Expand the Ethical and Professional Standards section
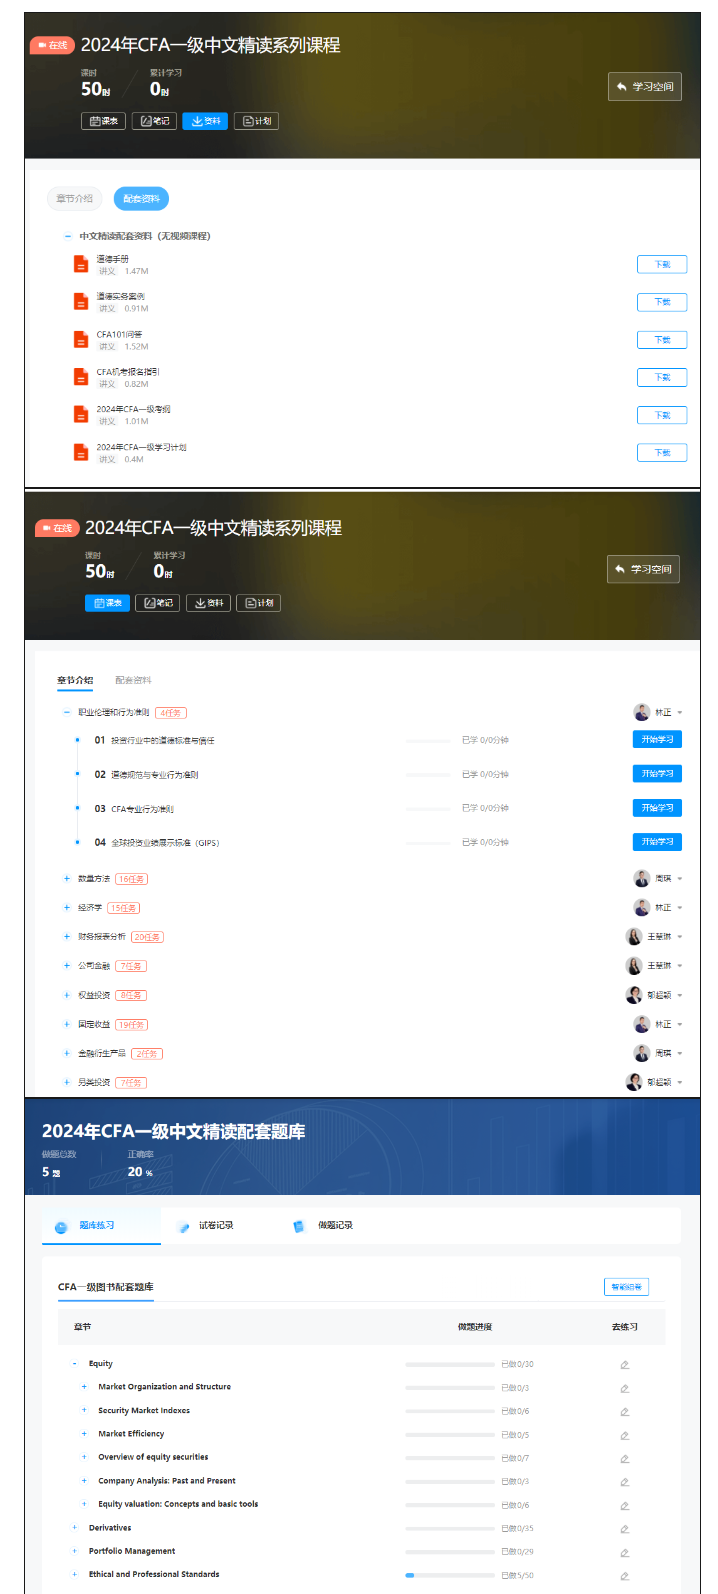Screen dimensions: 718x1594 click(x=75, y=1575)
